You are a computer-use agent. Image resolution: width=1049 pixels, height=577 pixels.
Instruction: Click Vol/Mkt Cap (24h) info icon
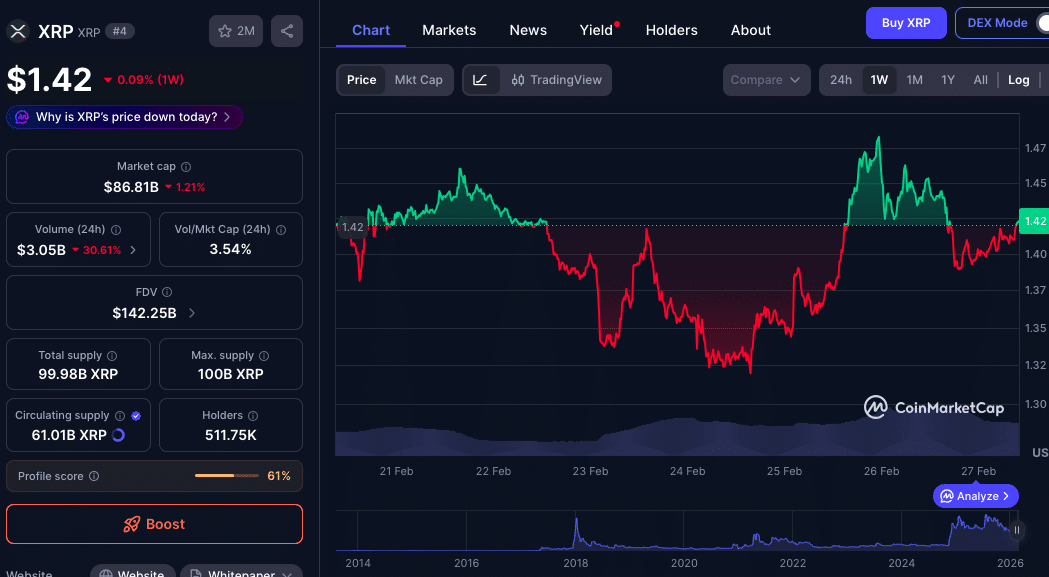(x=281, y=230)
